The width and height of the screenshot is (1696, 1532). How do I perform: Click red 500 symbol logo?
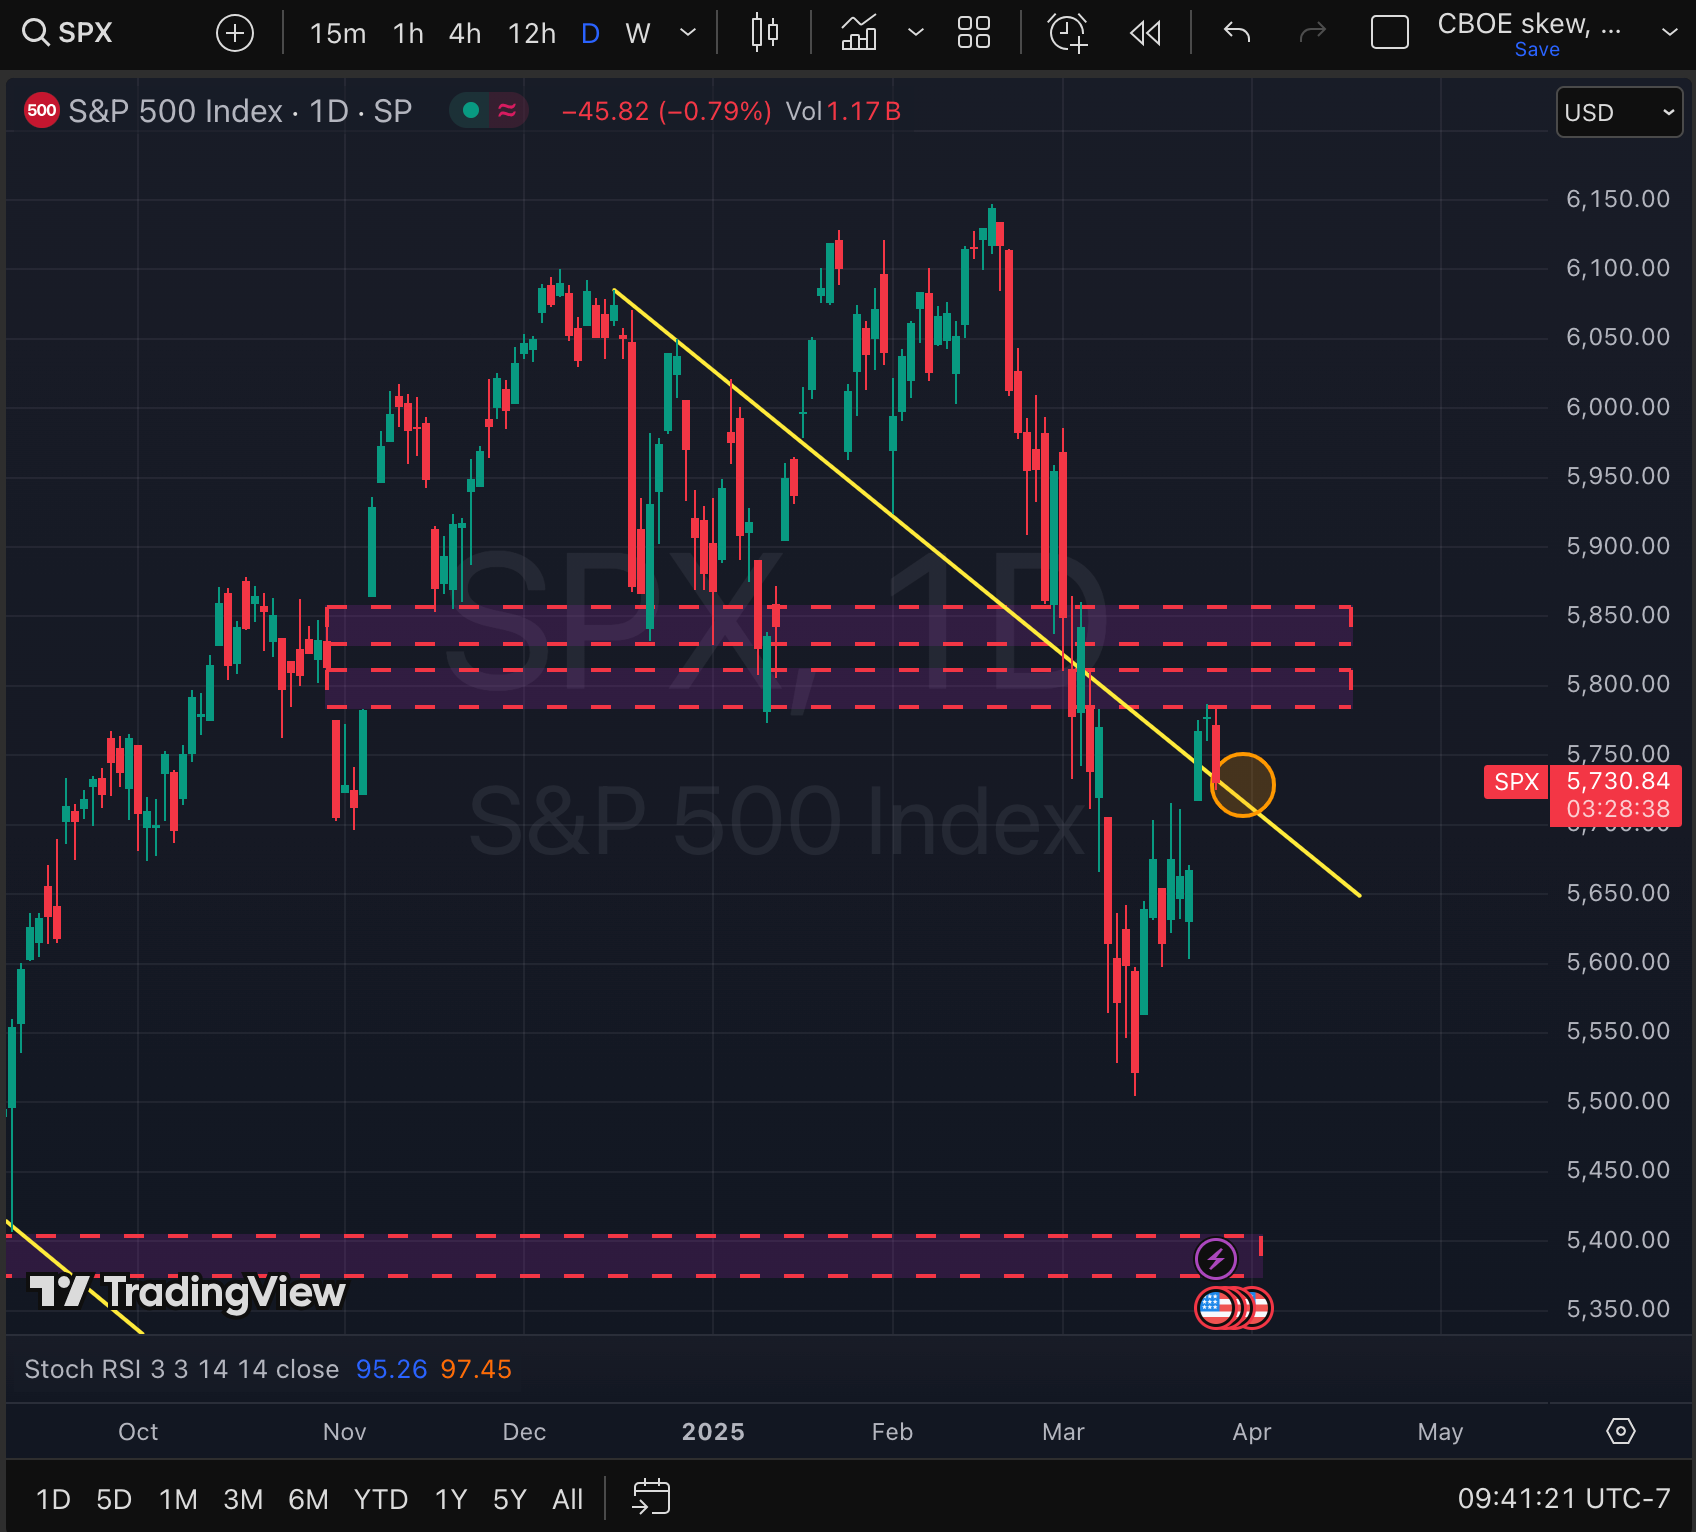pos(42,111)
